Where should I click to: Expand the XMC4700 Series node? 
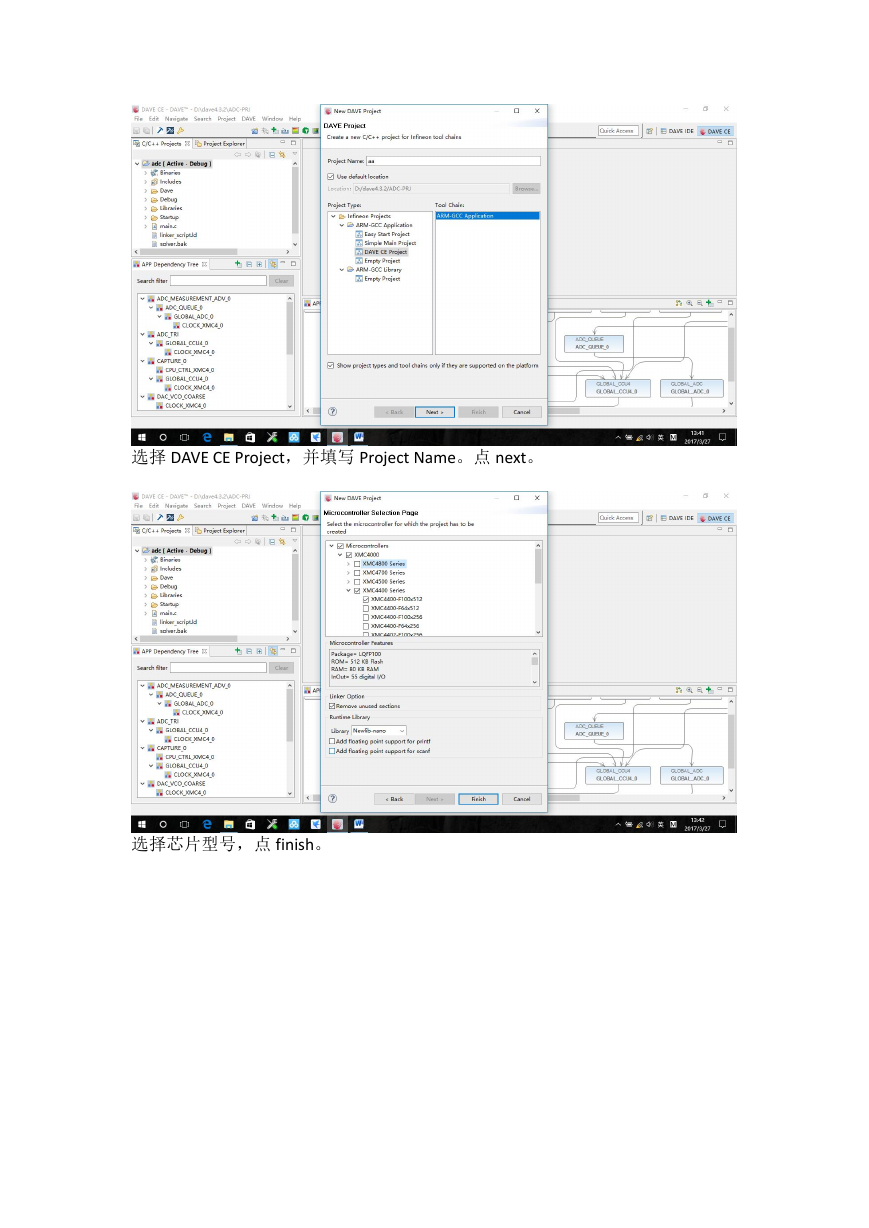click(349, 572)
